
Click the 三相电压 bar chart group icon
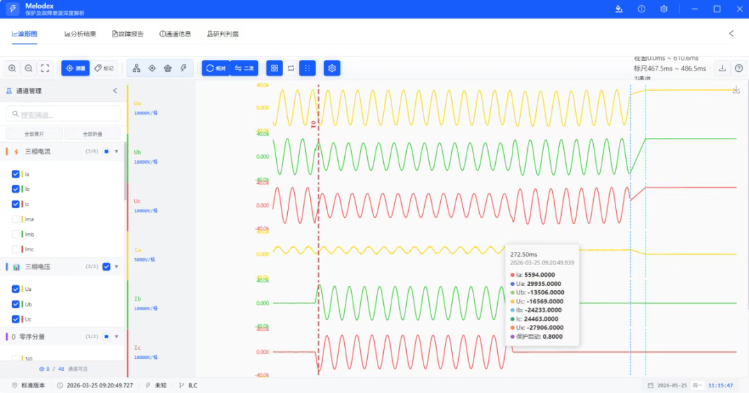coord(16,267)
